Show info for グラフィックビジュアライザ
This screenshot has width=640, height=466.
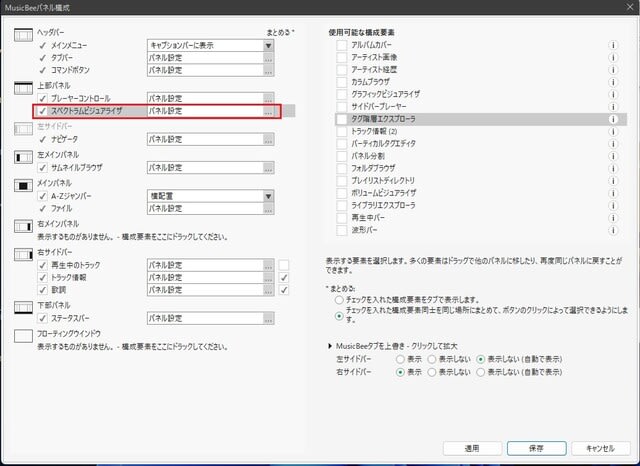coord(613,94)
